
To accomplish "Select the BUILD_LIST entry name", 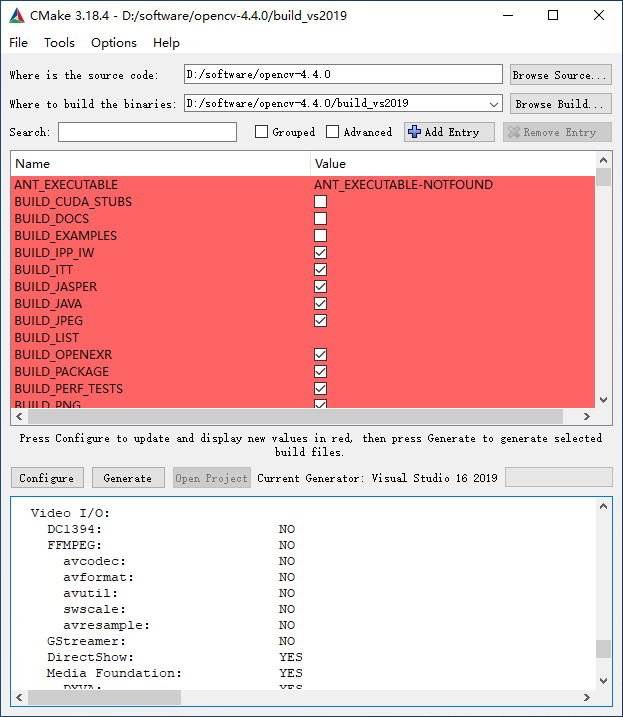I will pos(47,338).
